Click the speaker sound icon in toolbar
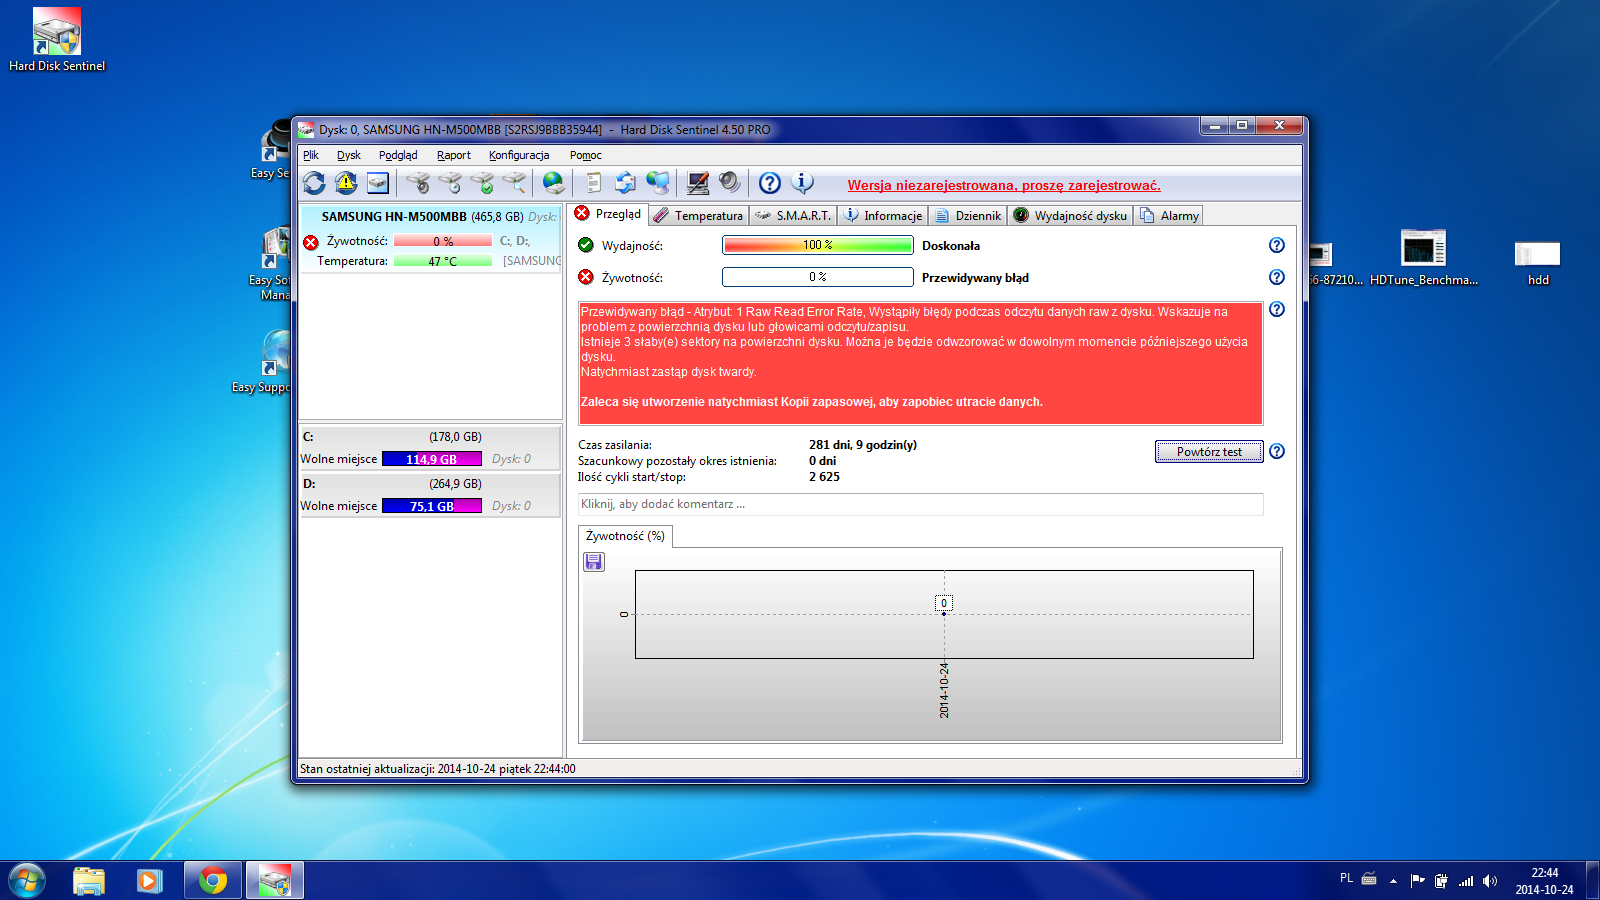Screen dimensions: 1600x900 click(x=730, y=183)
